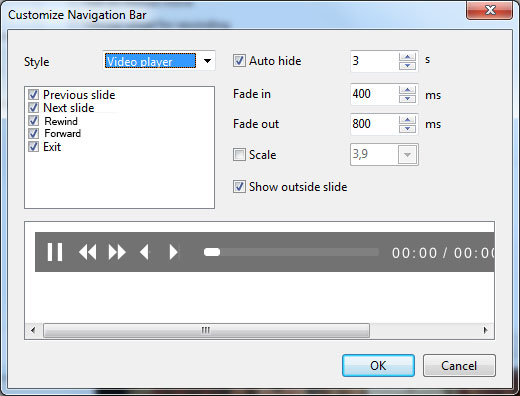Image resolution: width=520 pixels, height=396 pixels.
Task: Click the 00:00 / 00:00 time display
Action: pyautogui.click(x=443, y=253)
